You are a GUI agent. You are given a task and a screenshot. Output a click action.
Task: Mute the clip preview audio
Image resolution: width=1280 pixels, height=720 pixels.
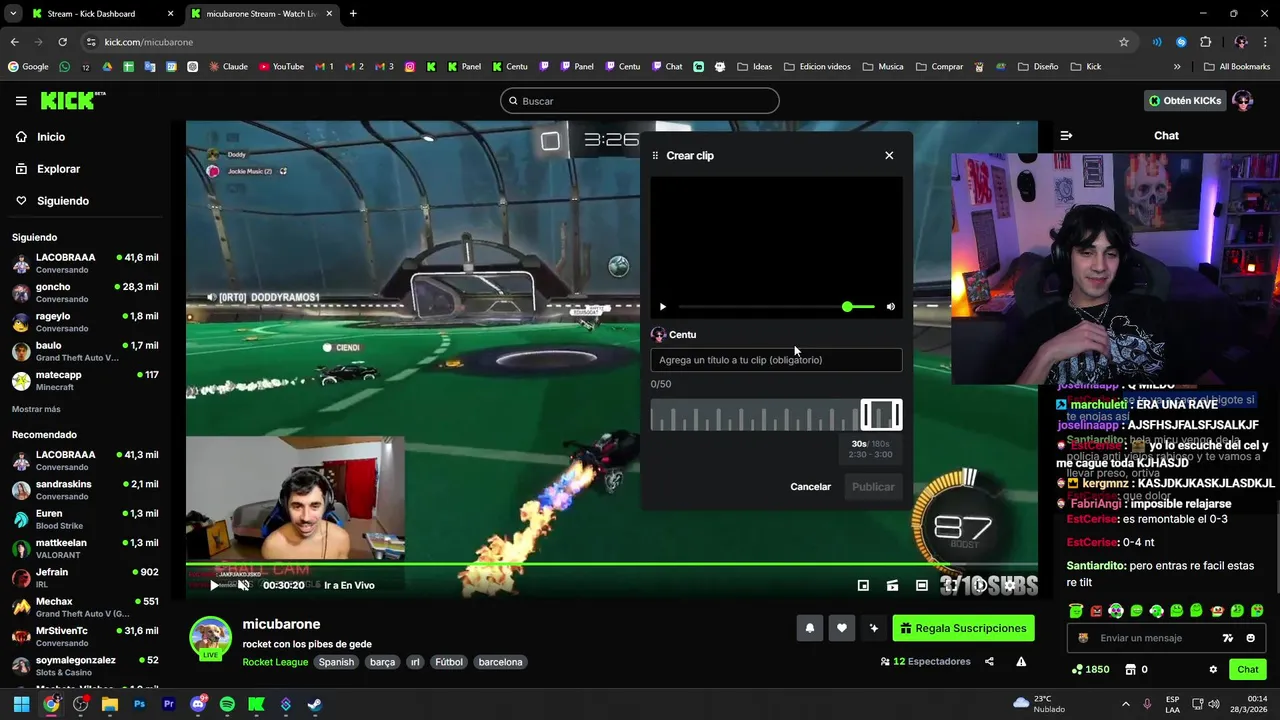(890, 307)
